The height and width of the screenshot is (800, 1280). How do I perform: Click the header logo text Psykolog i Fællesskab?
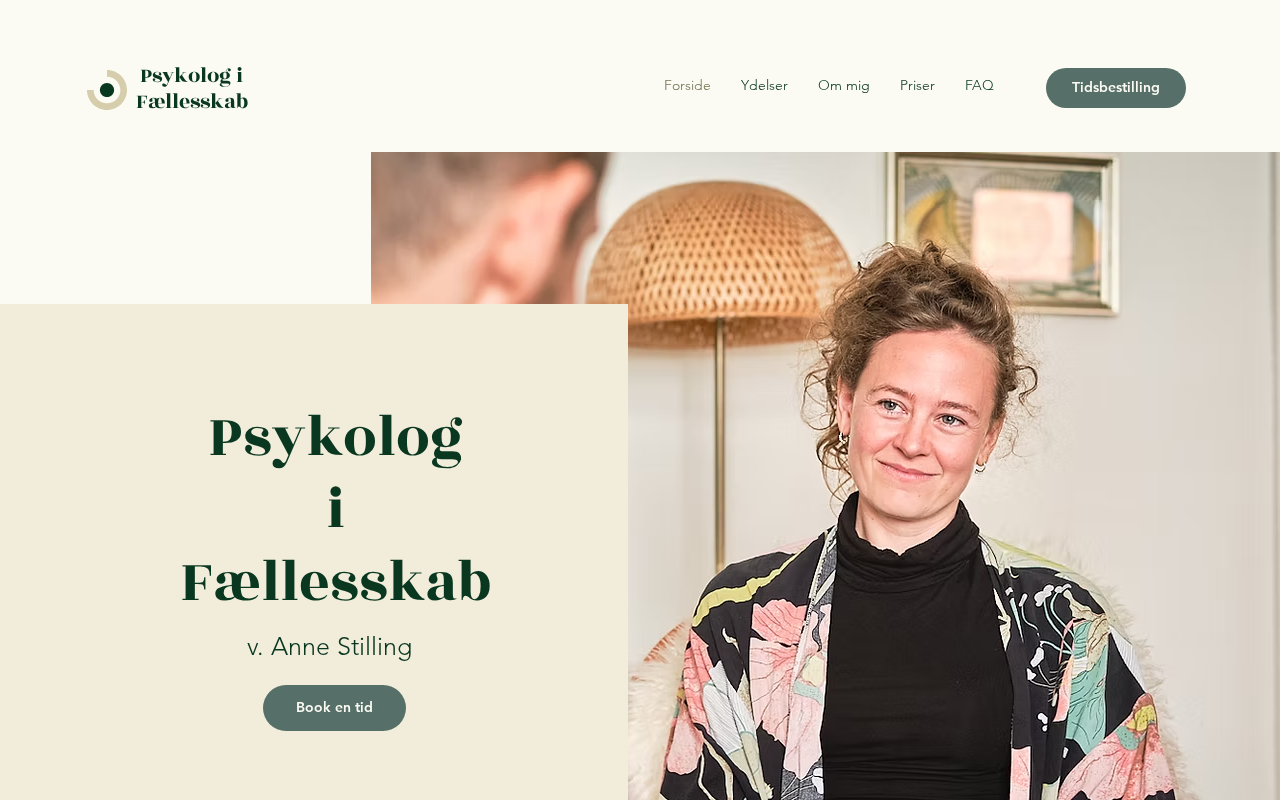click(x=192, y=88)
